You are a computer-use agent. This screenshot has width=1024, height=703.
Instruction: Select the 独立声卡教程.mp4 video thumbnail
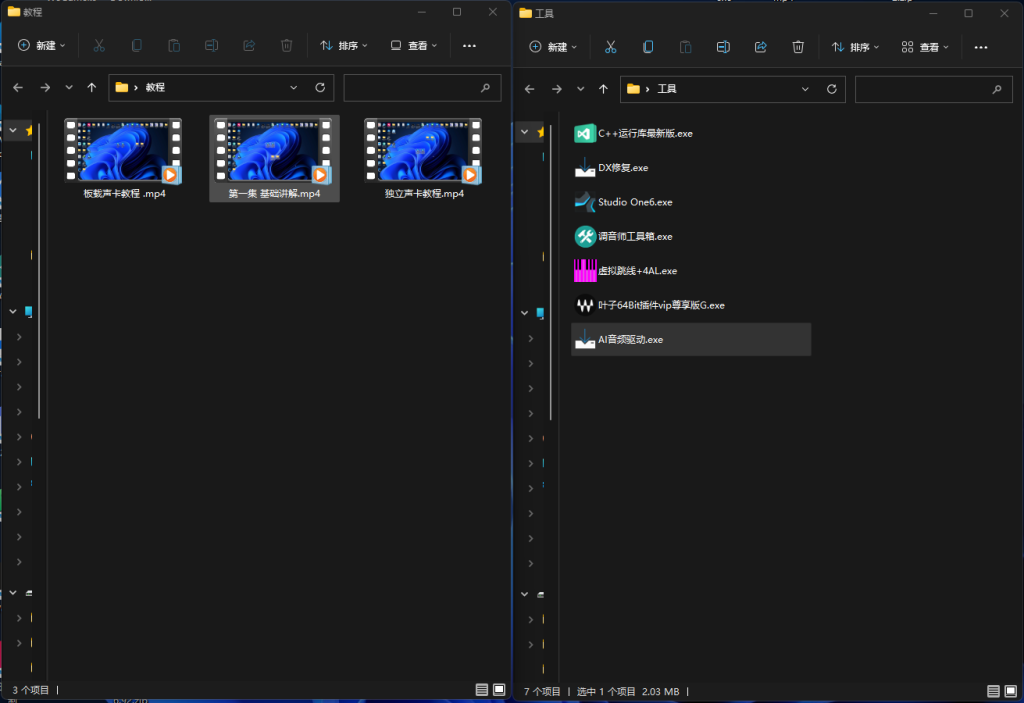coord(423,150)
